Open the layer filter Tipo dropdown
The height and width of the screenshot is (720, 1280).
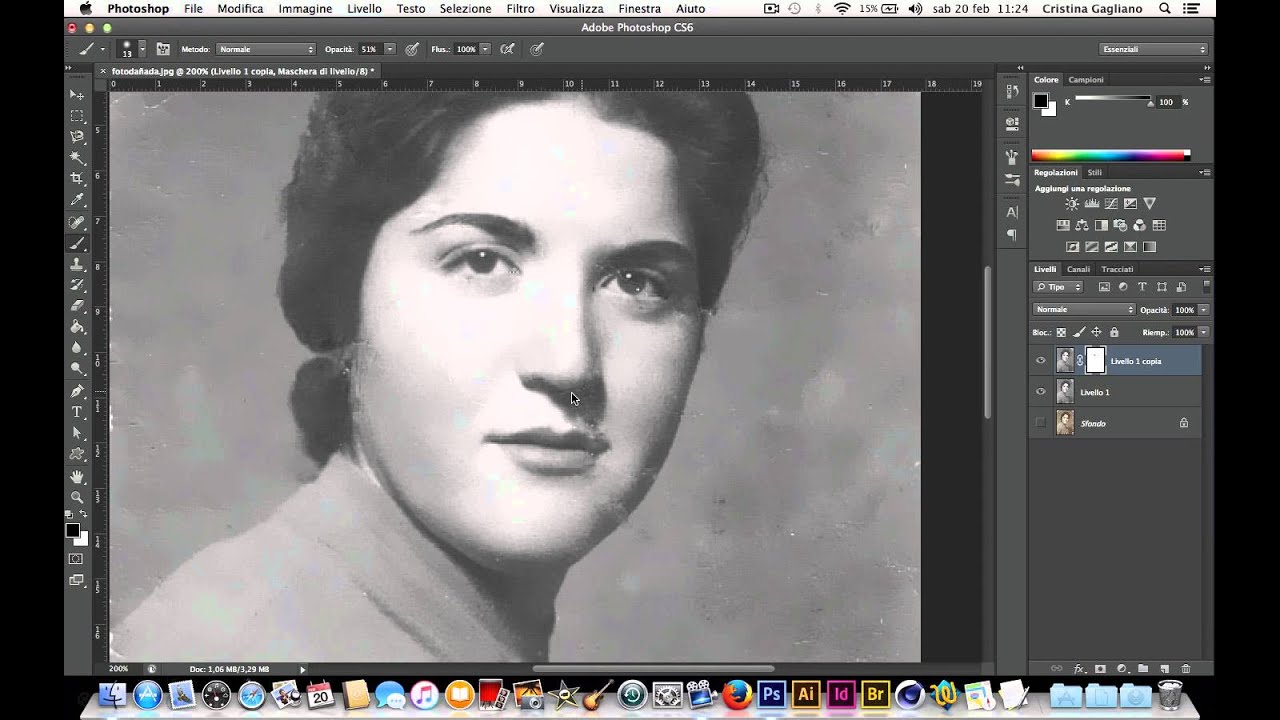1060,287
